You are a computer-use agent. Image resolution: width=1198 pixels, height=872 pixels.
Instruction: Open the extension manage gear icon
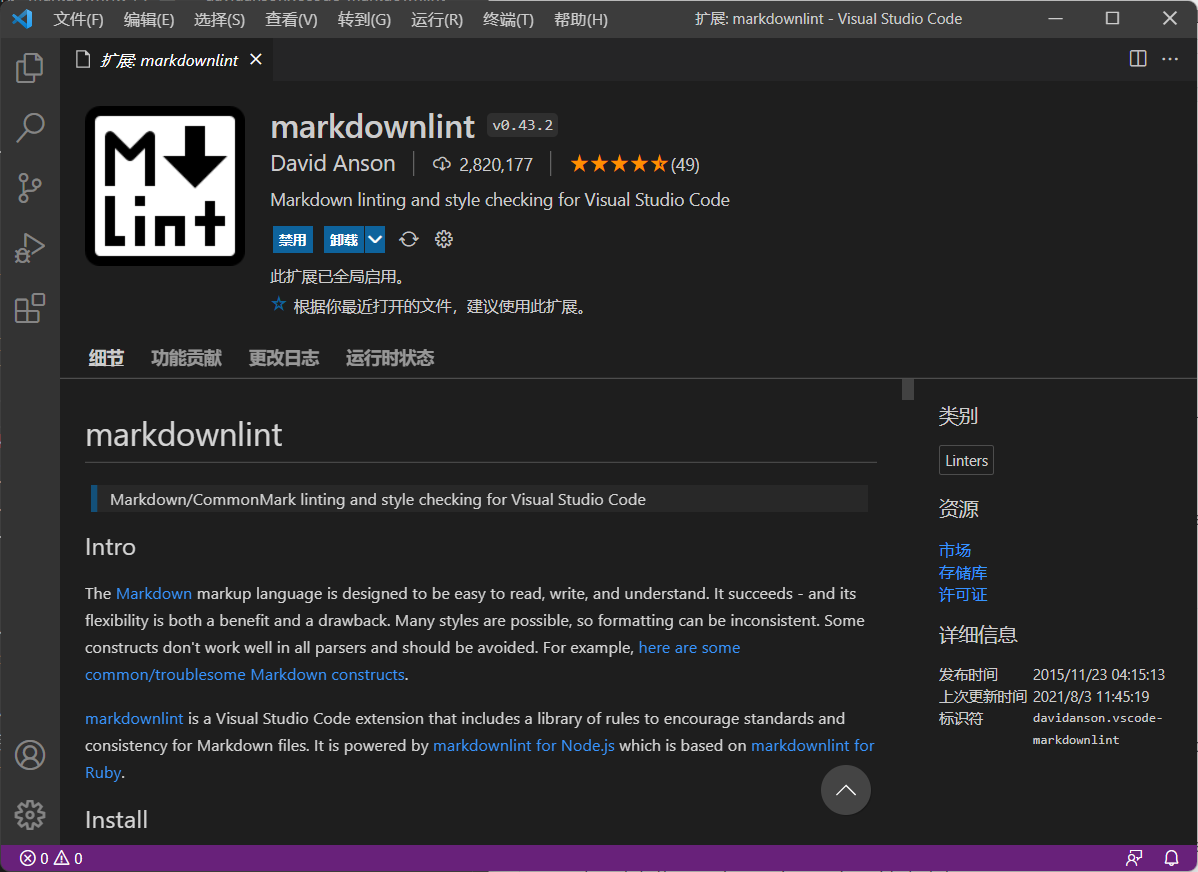[x=444, y=239]
